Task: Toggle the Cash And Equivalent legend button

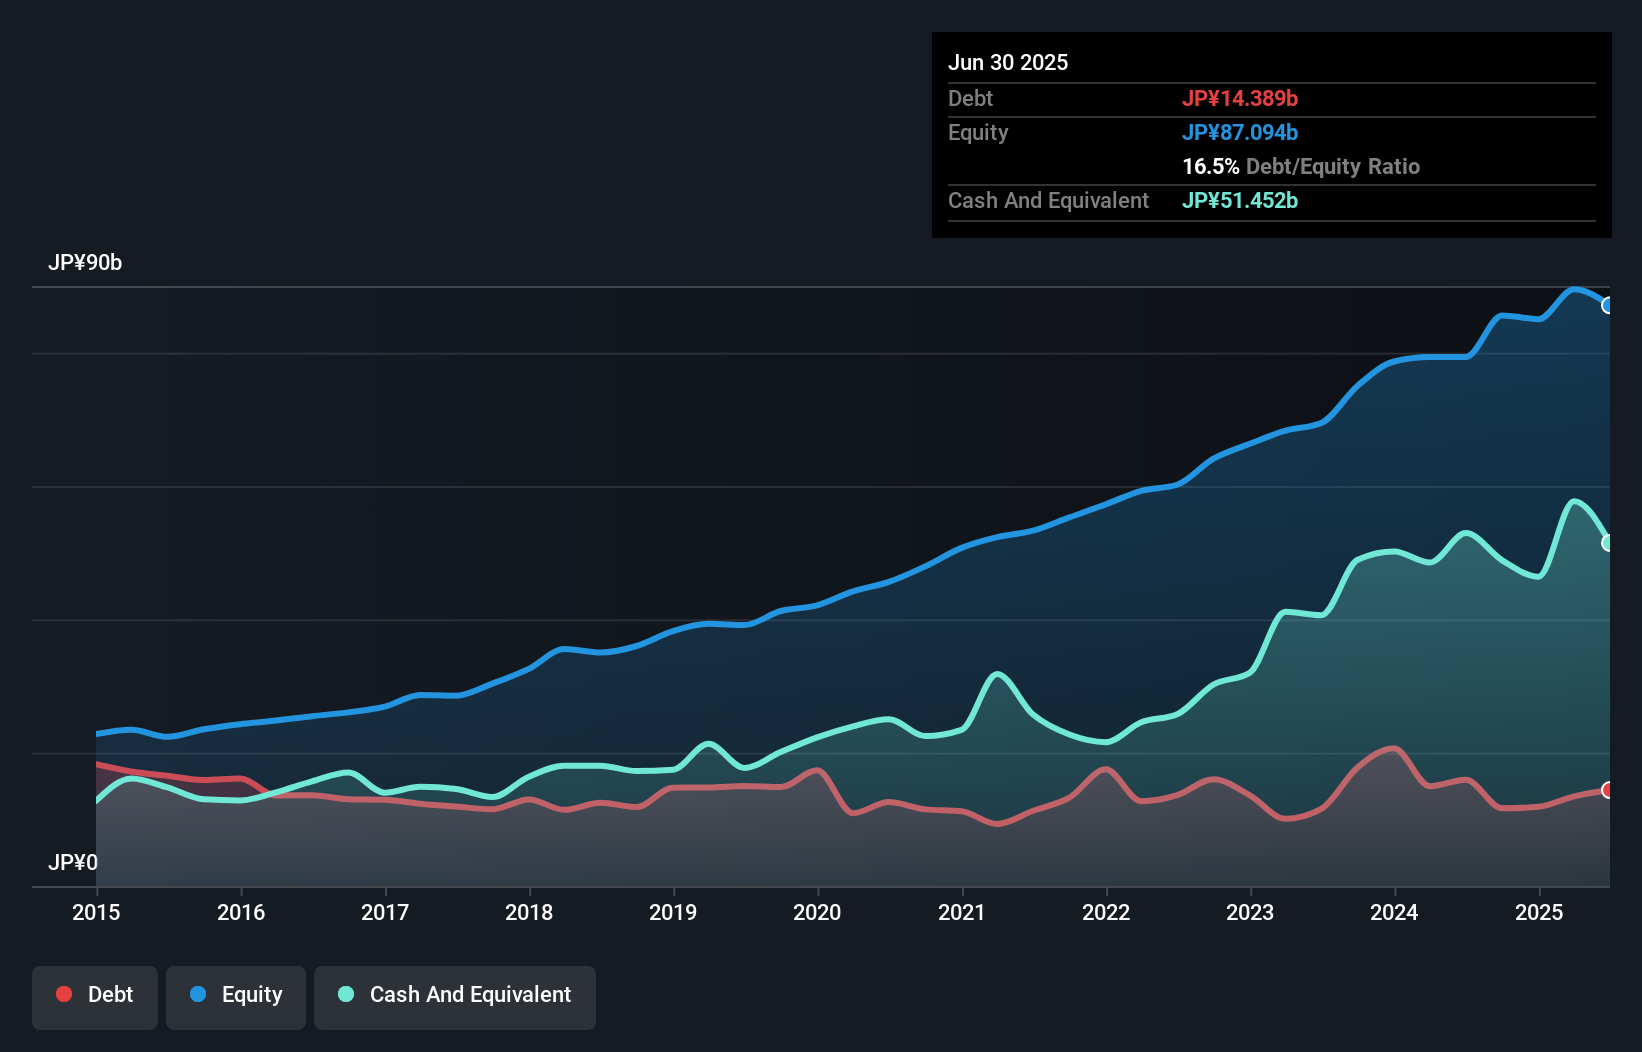Action: (455, 997)
